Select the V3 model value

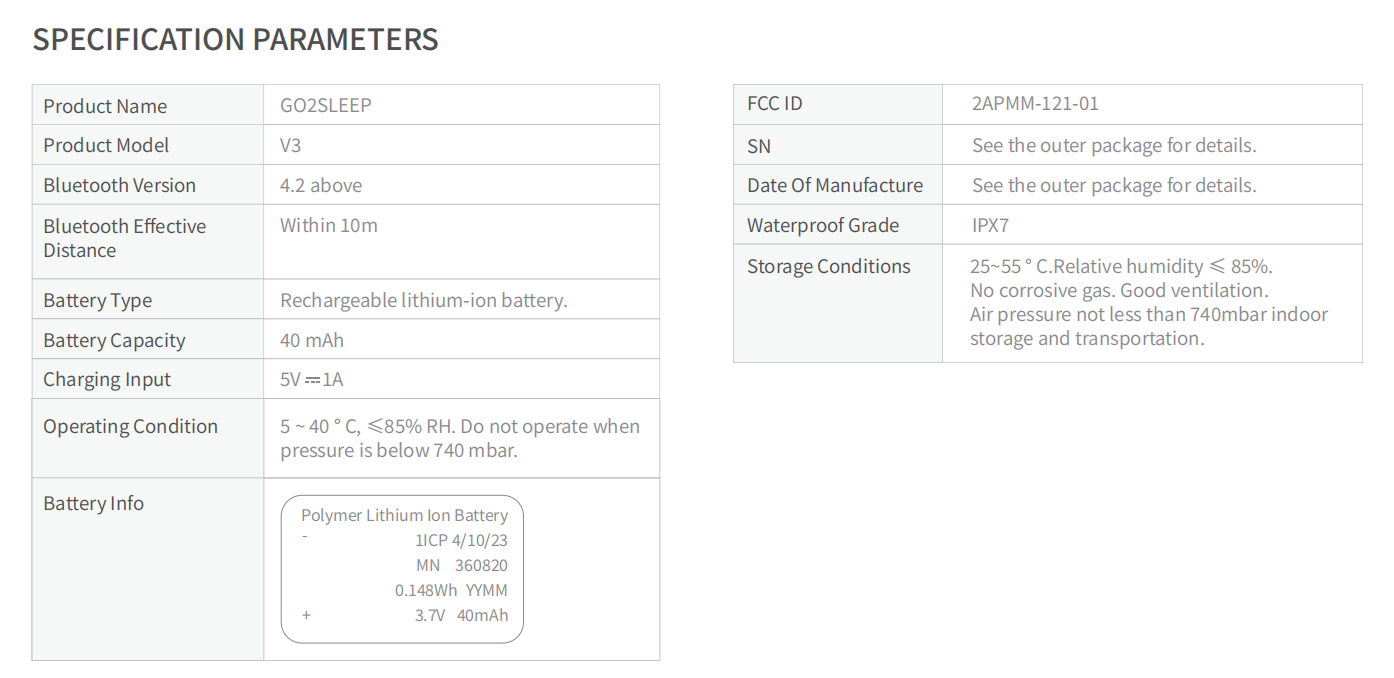click(x=290, y=145)
